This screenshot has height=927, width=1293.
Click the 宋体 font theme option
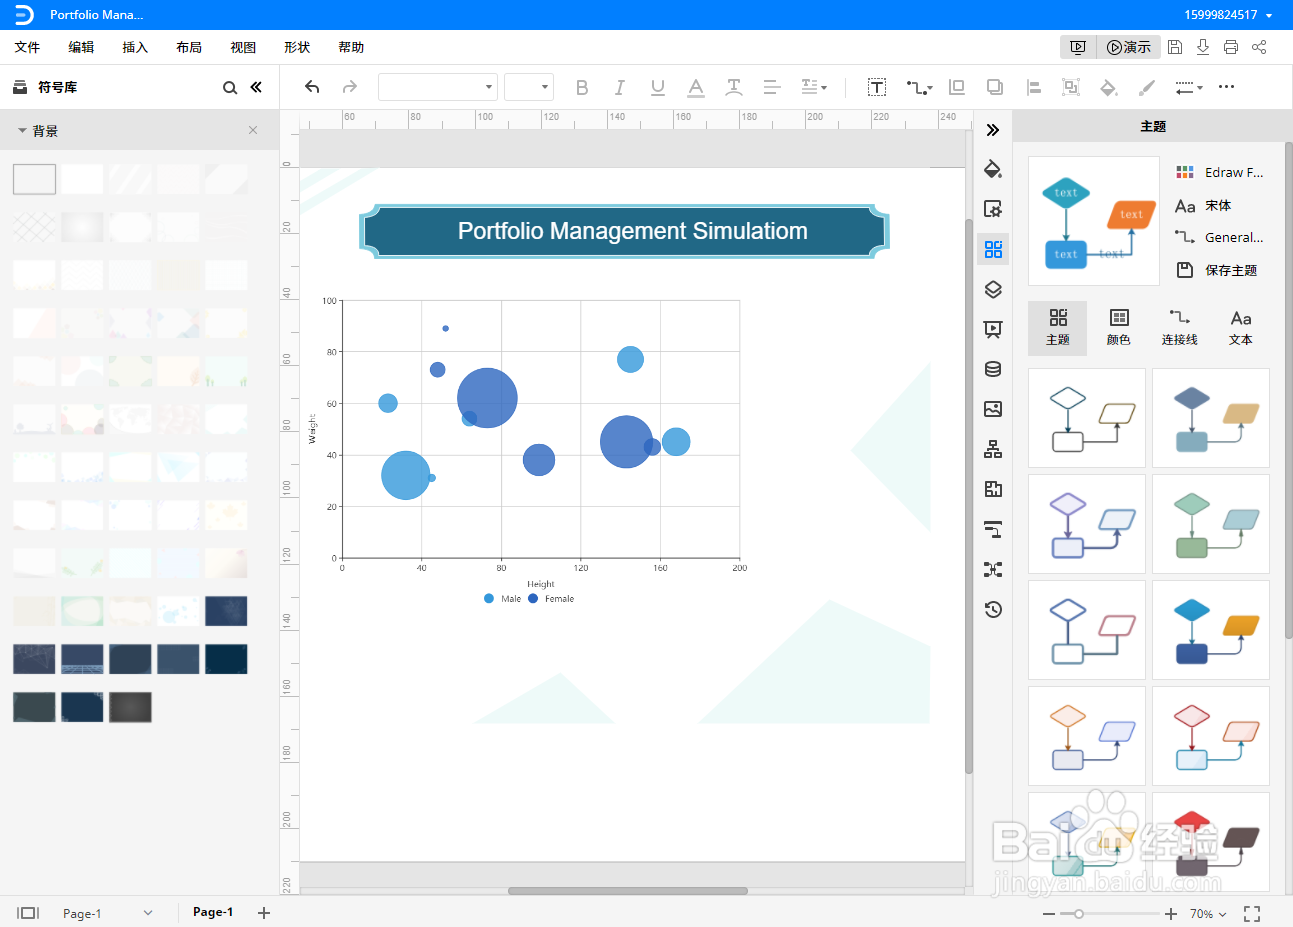tap(1204, 205)
